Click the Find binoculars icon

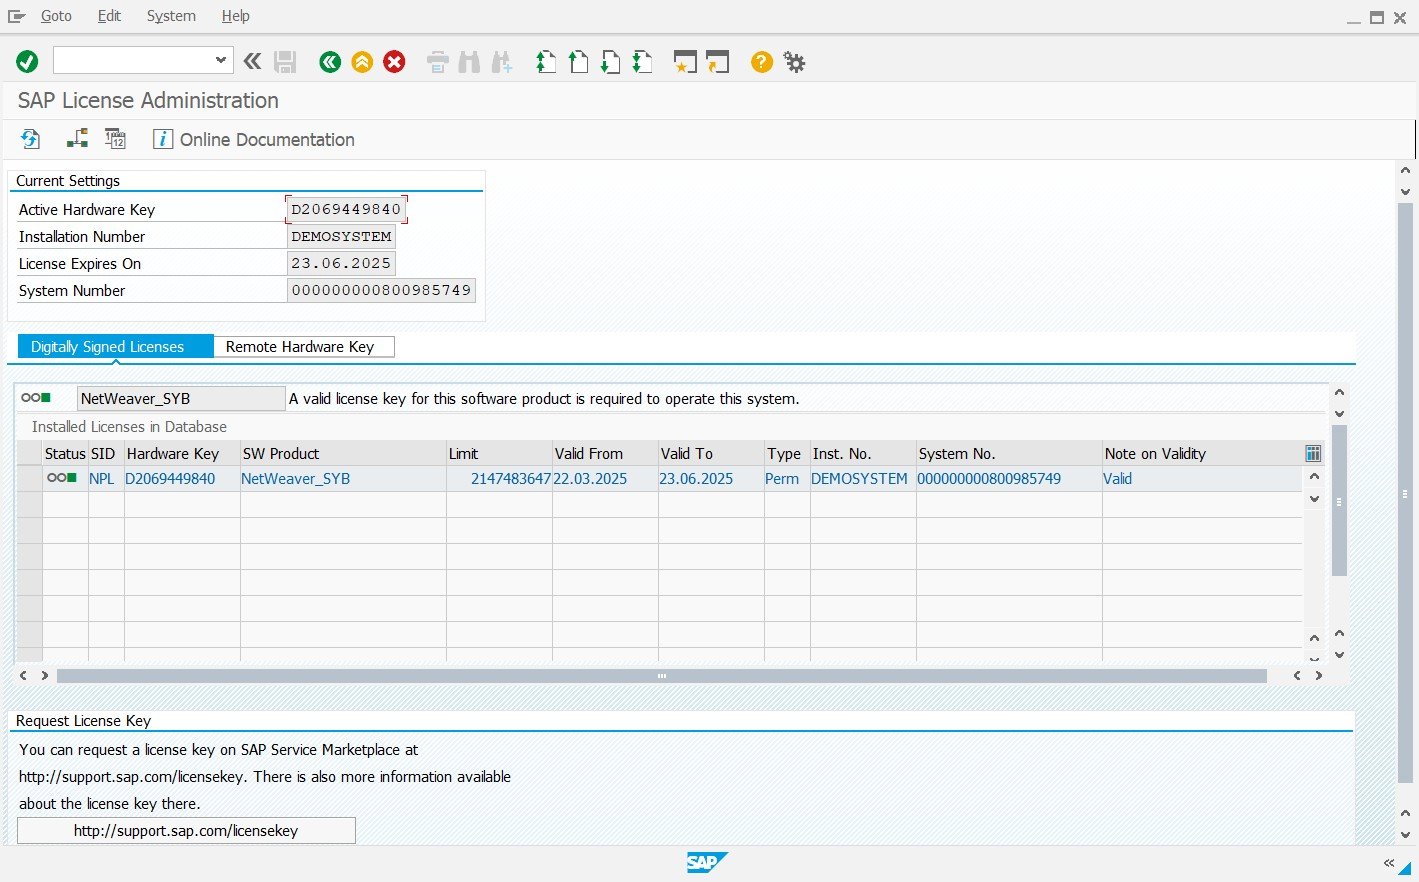tap(469, 62)
